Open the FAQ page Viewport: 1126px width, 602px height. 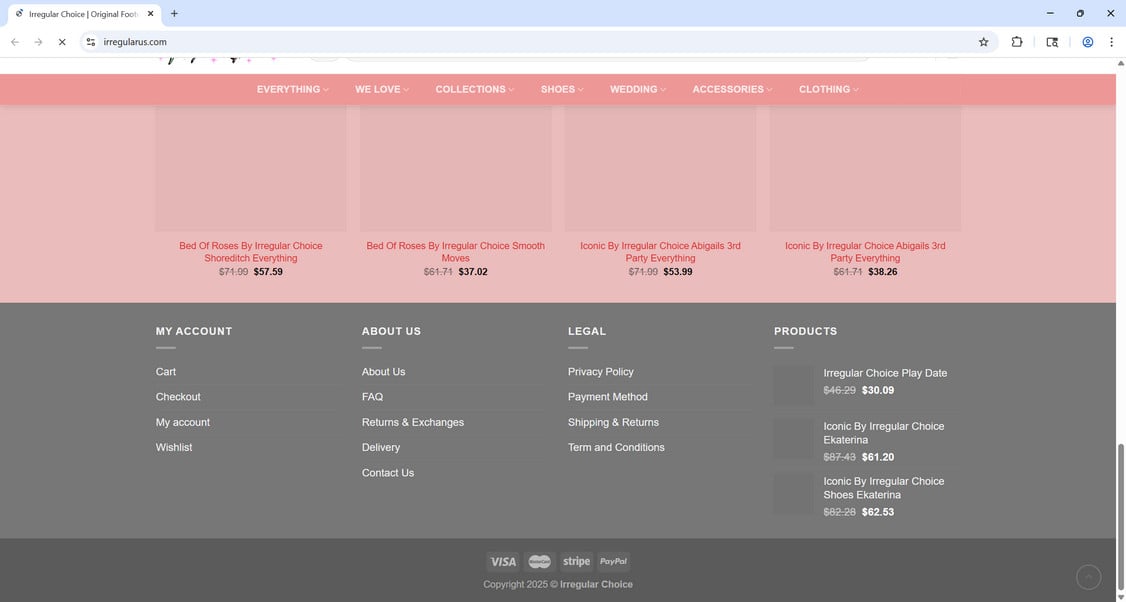click(x=373, y=397)
